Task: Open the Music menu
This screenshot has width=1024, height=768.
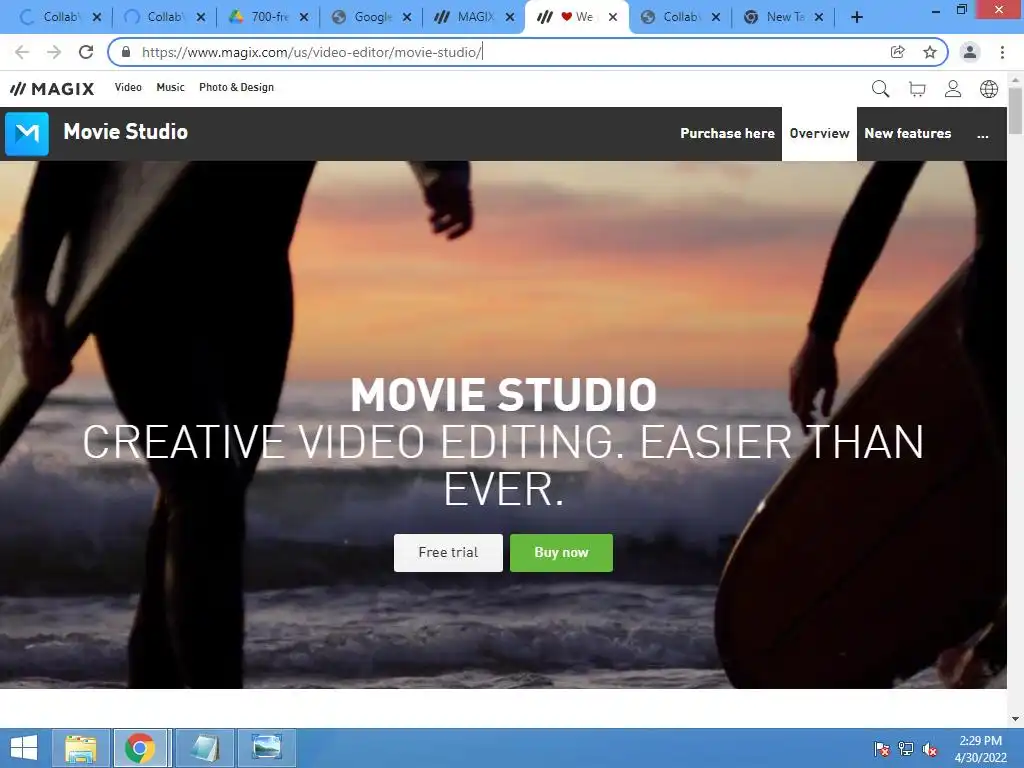Action: click(x=170, y=88)
